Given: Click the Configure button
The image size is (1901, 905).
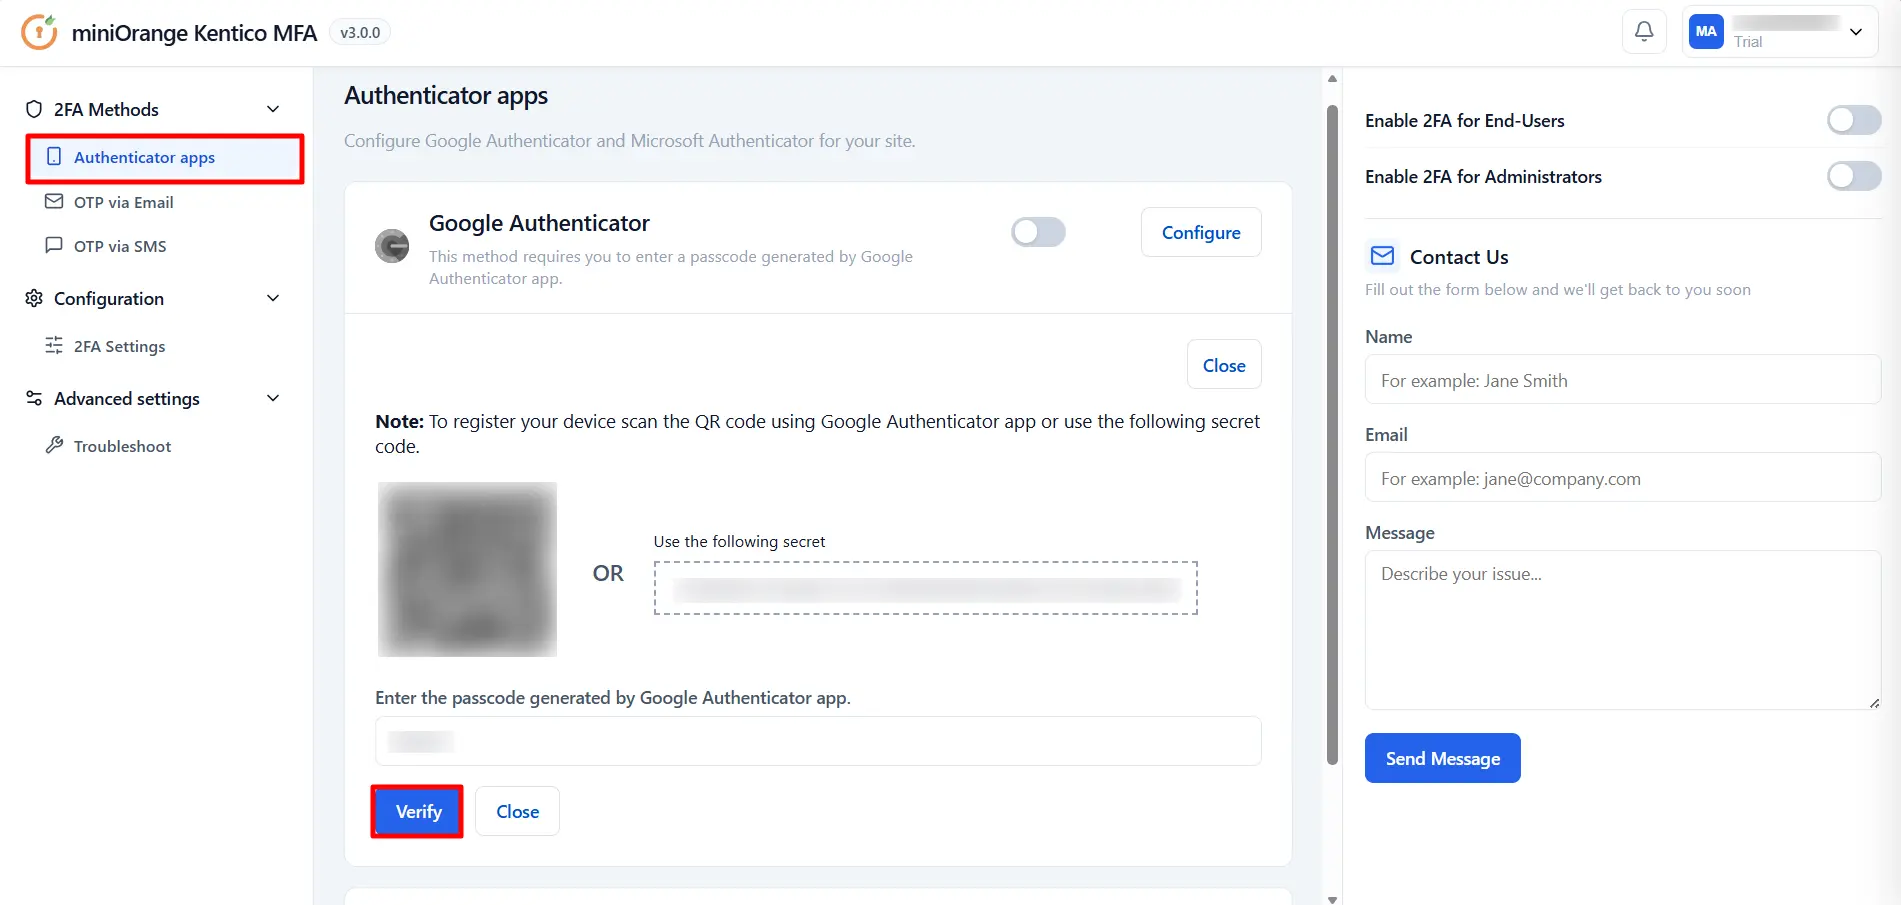Looking at the screenshot, I should (x=1201, y=232).
